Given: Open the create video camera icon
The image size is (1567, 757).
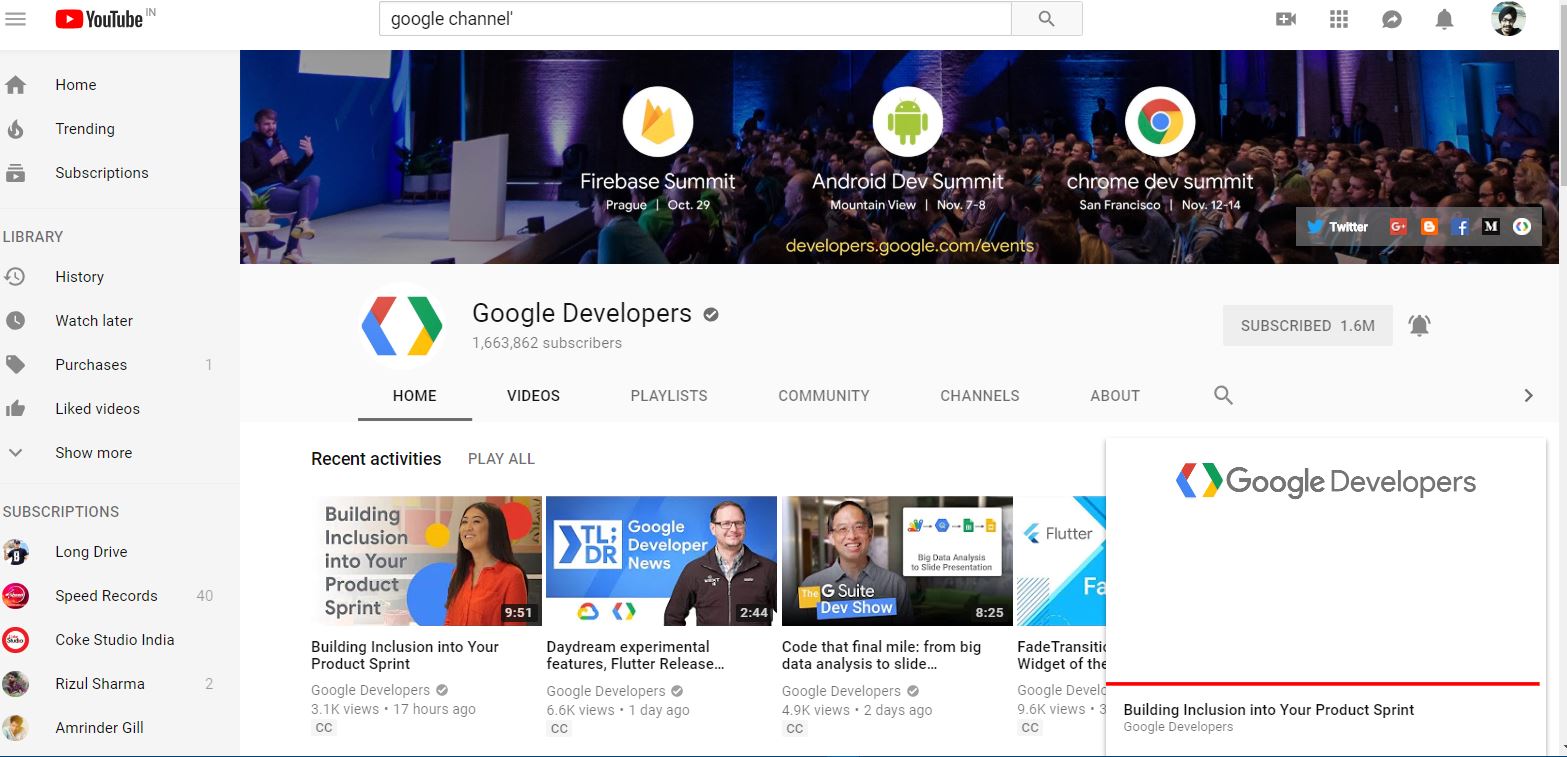Looking at the screenshot, I should (x=1286, y=19).
